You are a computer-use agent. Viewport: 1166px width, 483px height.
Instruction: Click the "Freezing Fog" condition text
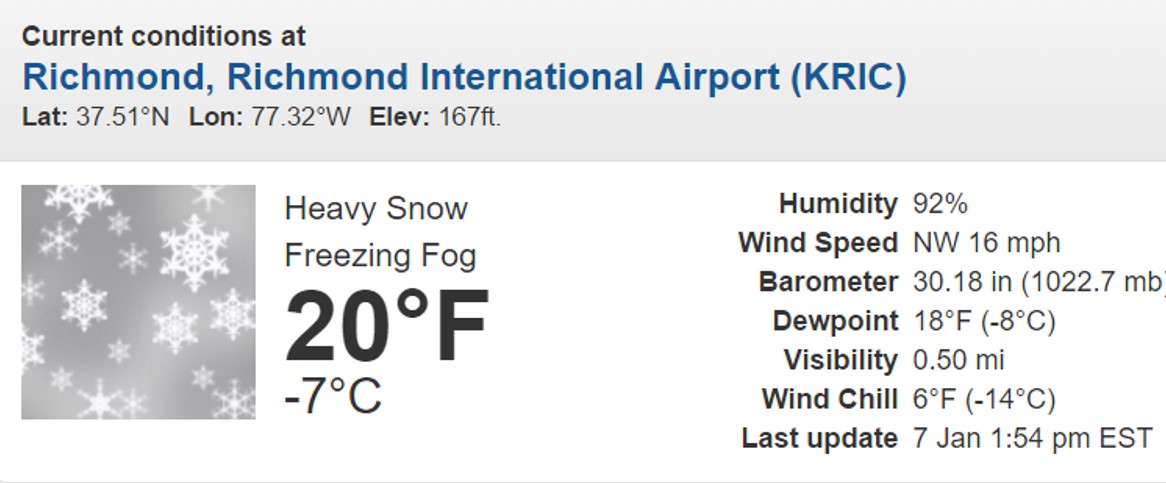click(x=380, y=256)
